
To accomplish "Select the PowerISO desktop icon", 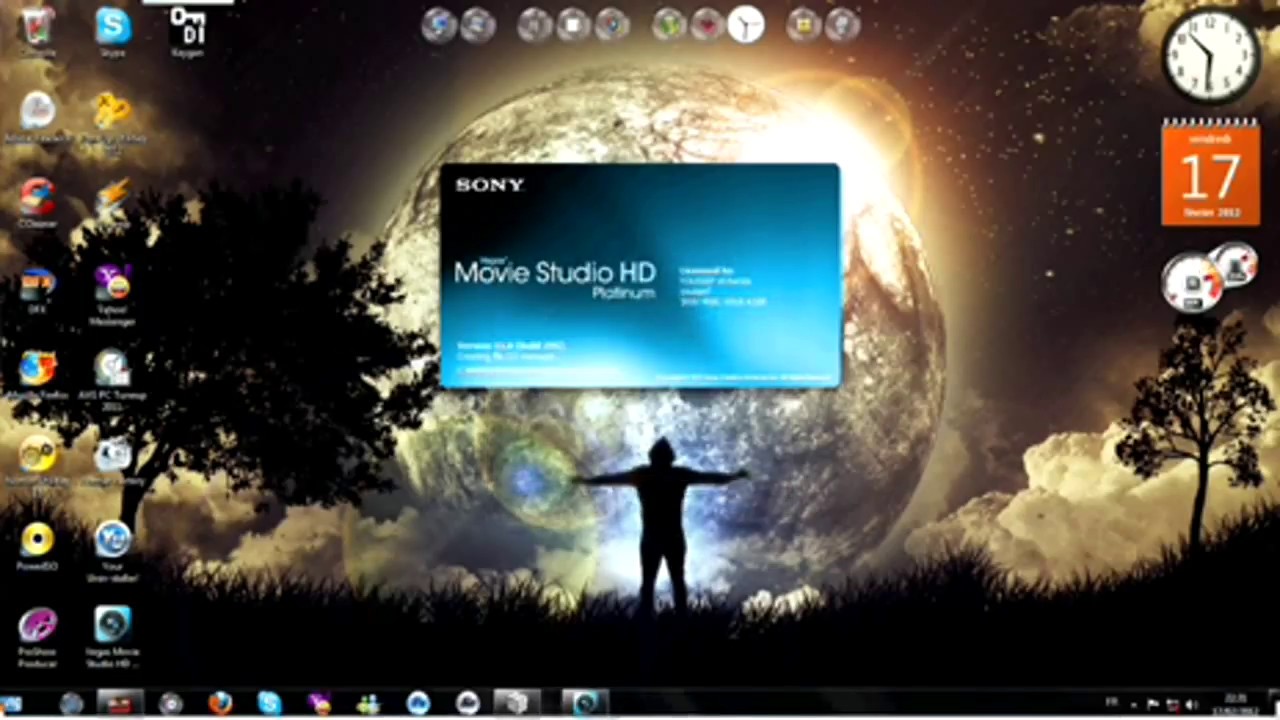I will (37, 546).
